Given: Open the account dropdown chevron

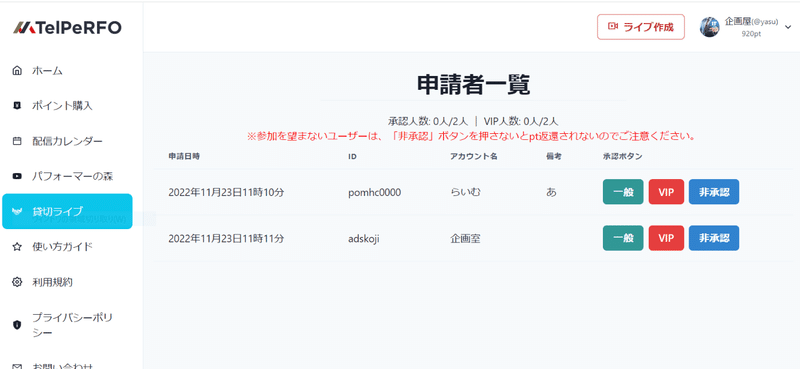Looking at the screenshot, I should 788,28.
